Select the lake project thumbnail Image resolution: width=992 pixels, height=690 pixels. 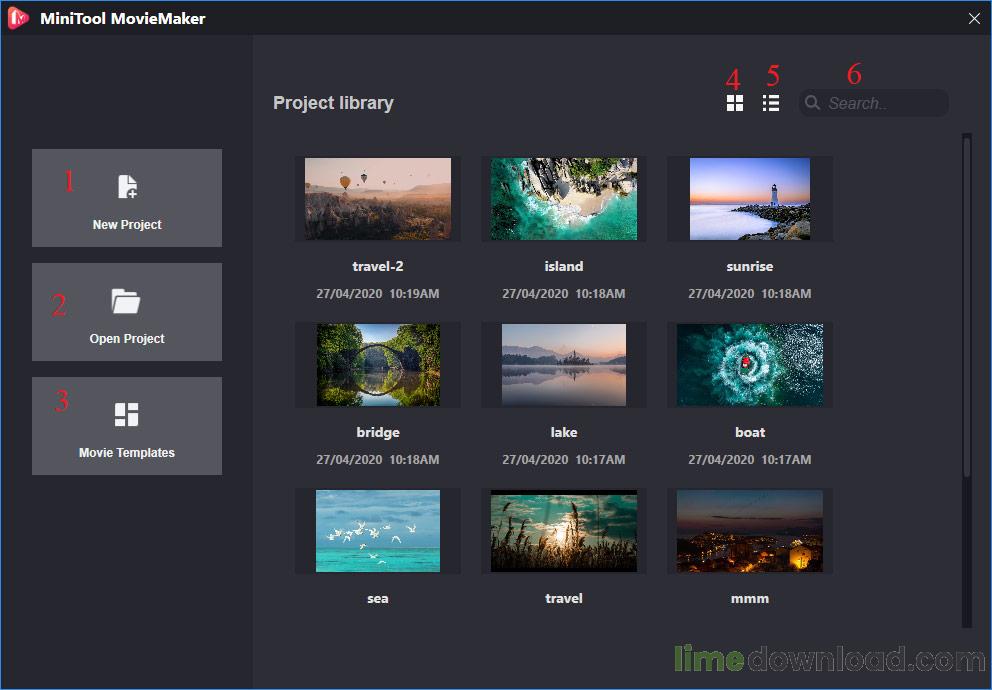564,364
